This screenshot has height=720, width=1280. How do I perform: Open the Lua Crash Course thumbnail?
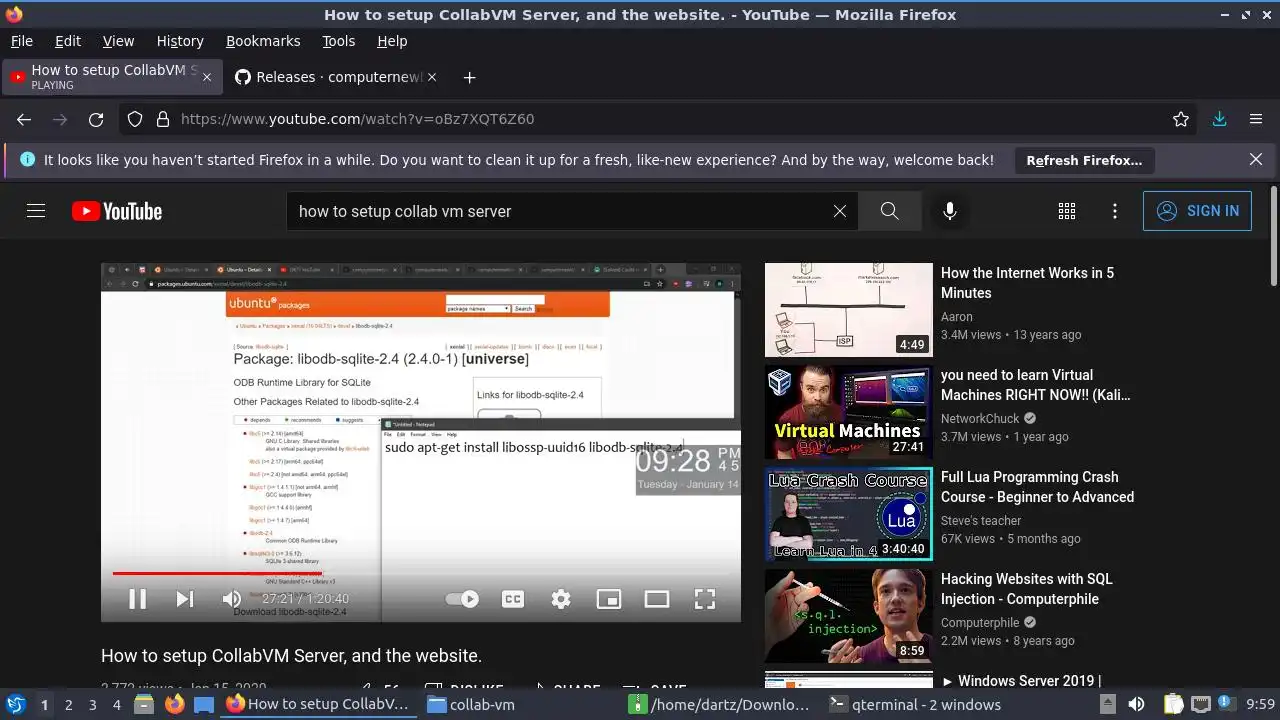click(849, 514)
